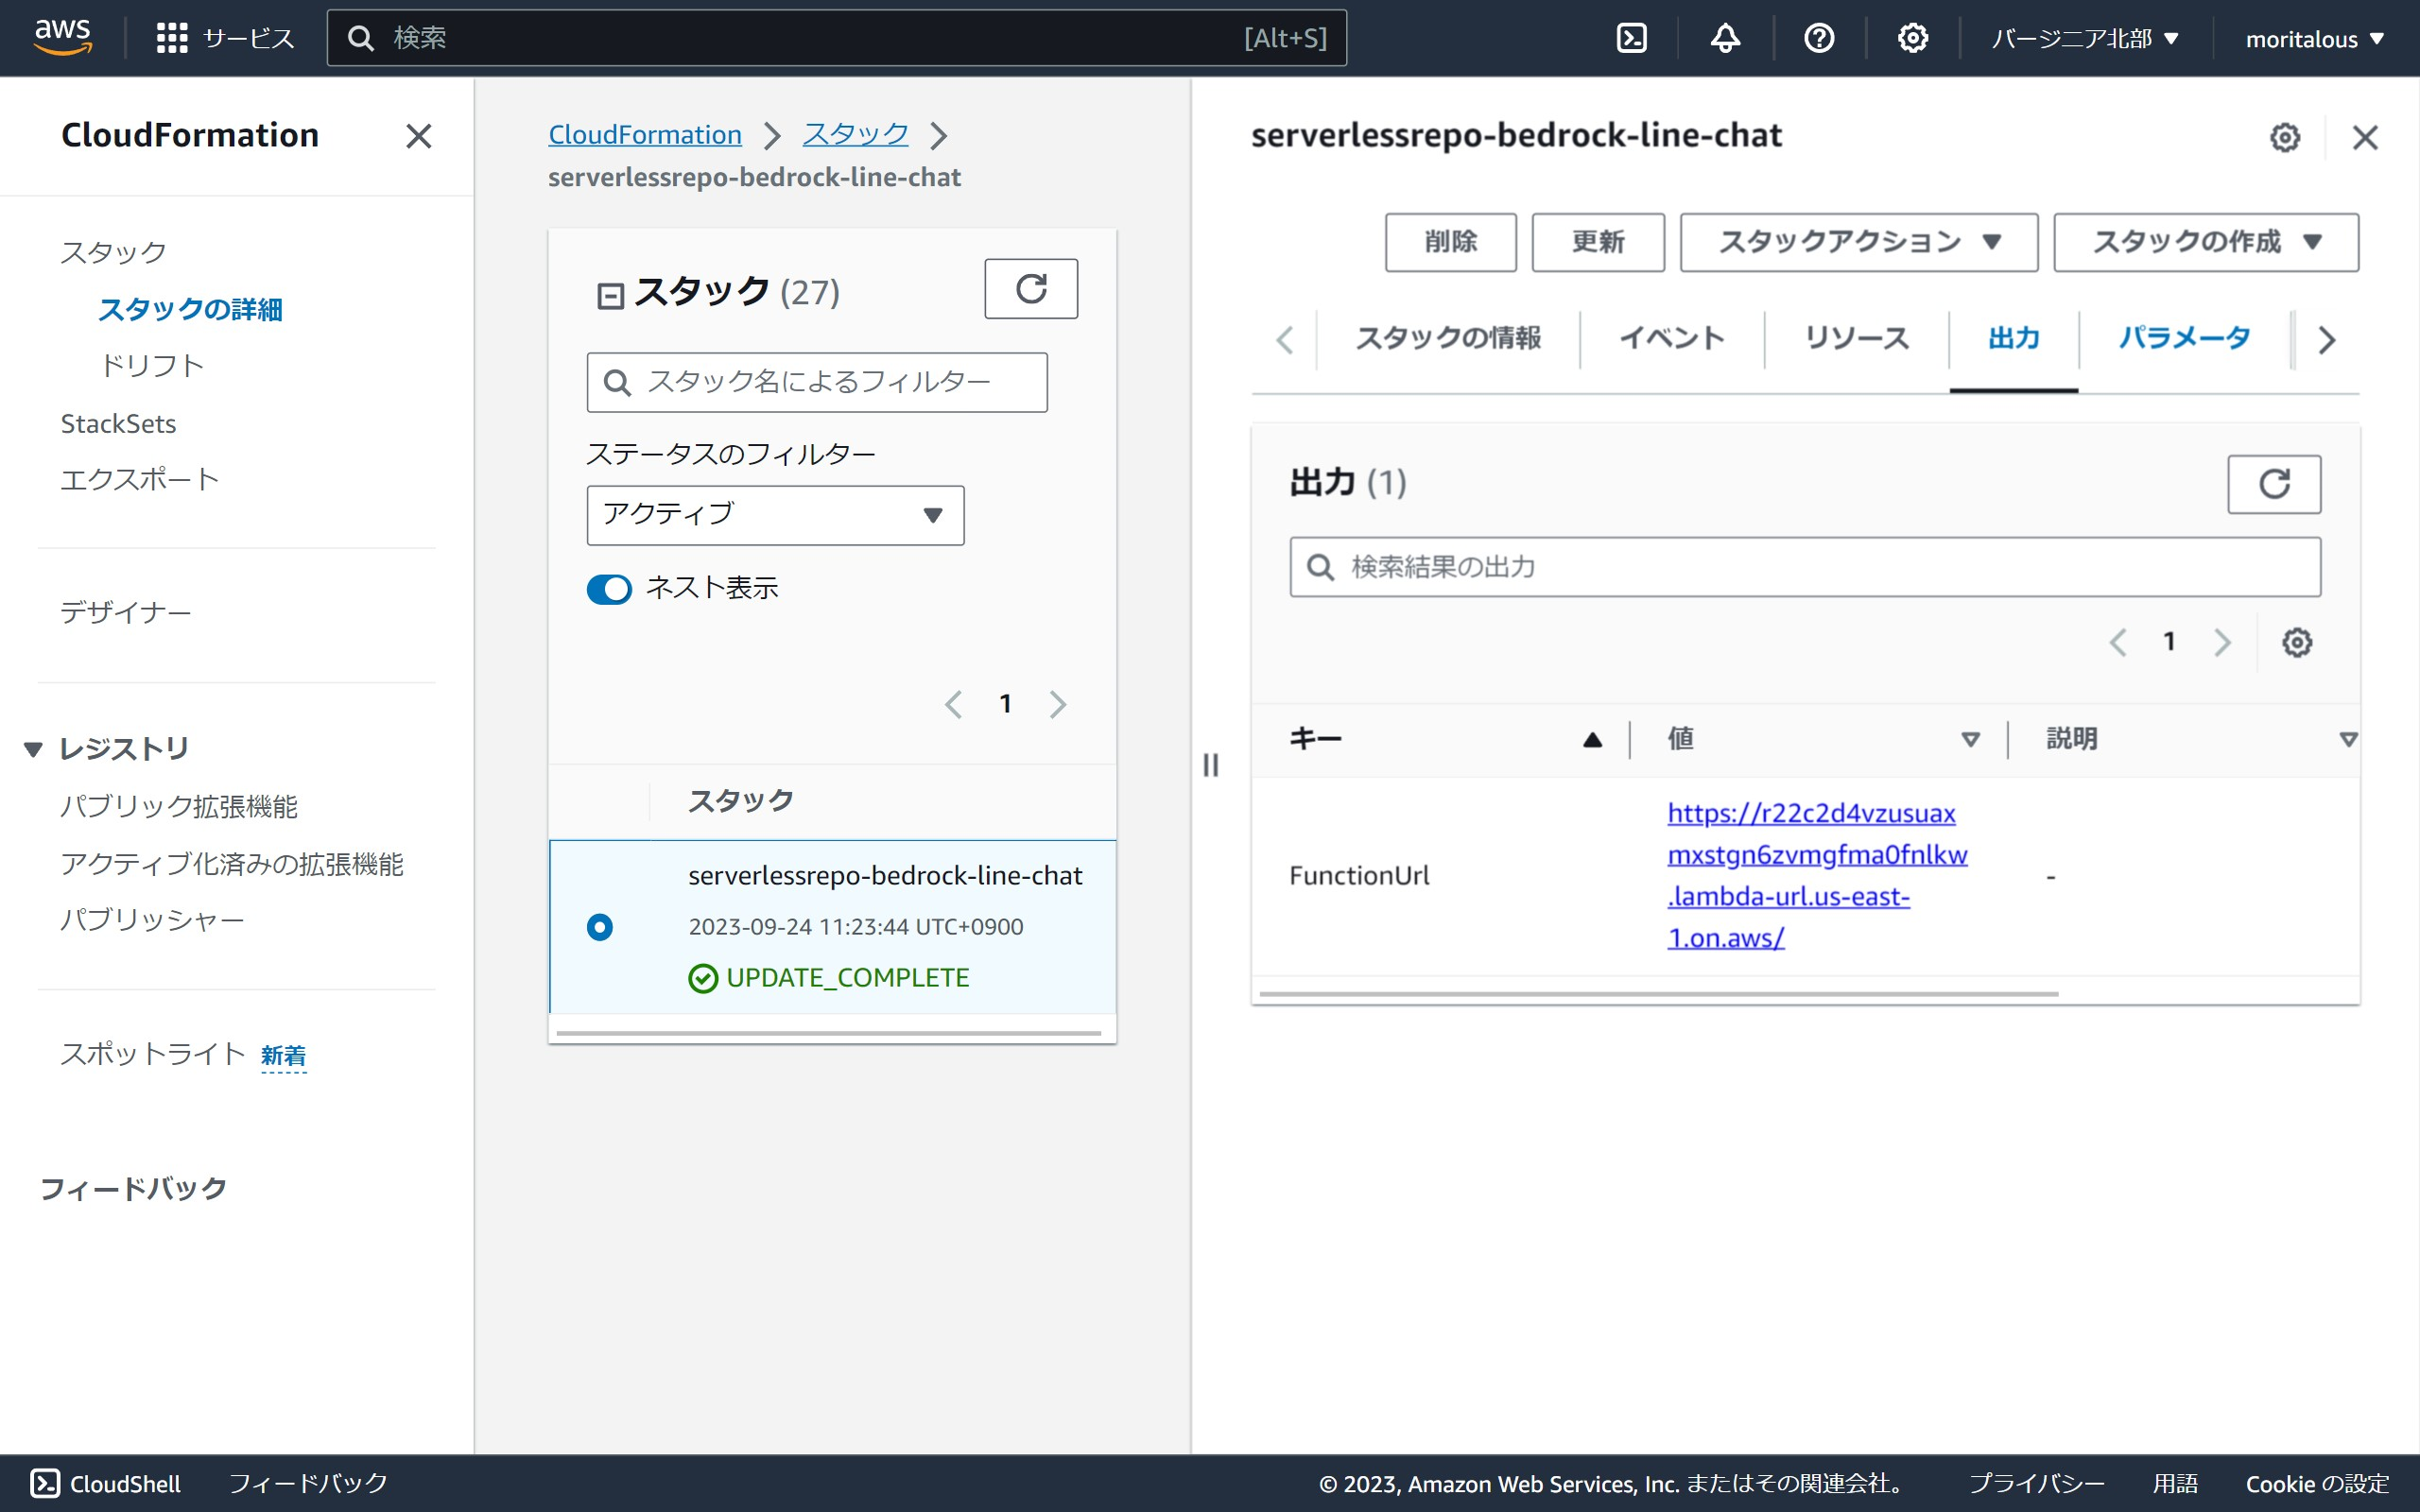Open the notifications bell
2420x1512 pixels.
1725,38
